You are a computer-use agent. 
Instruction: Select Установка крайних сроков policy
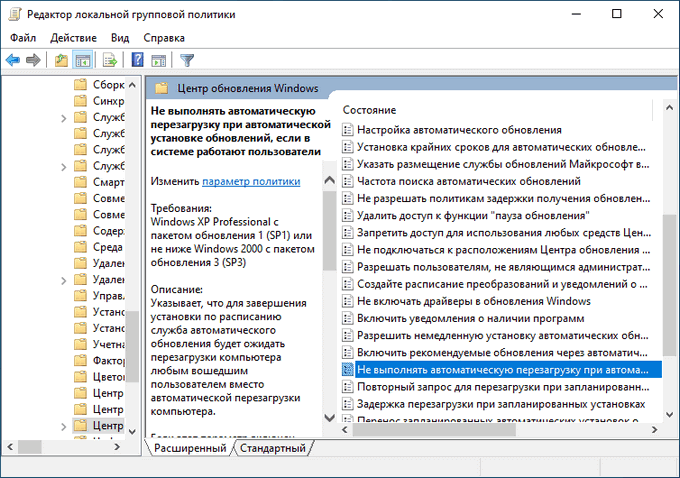(x=501, y=147)
